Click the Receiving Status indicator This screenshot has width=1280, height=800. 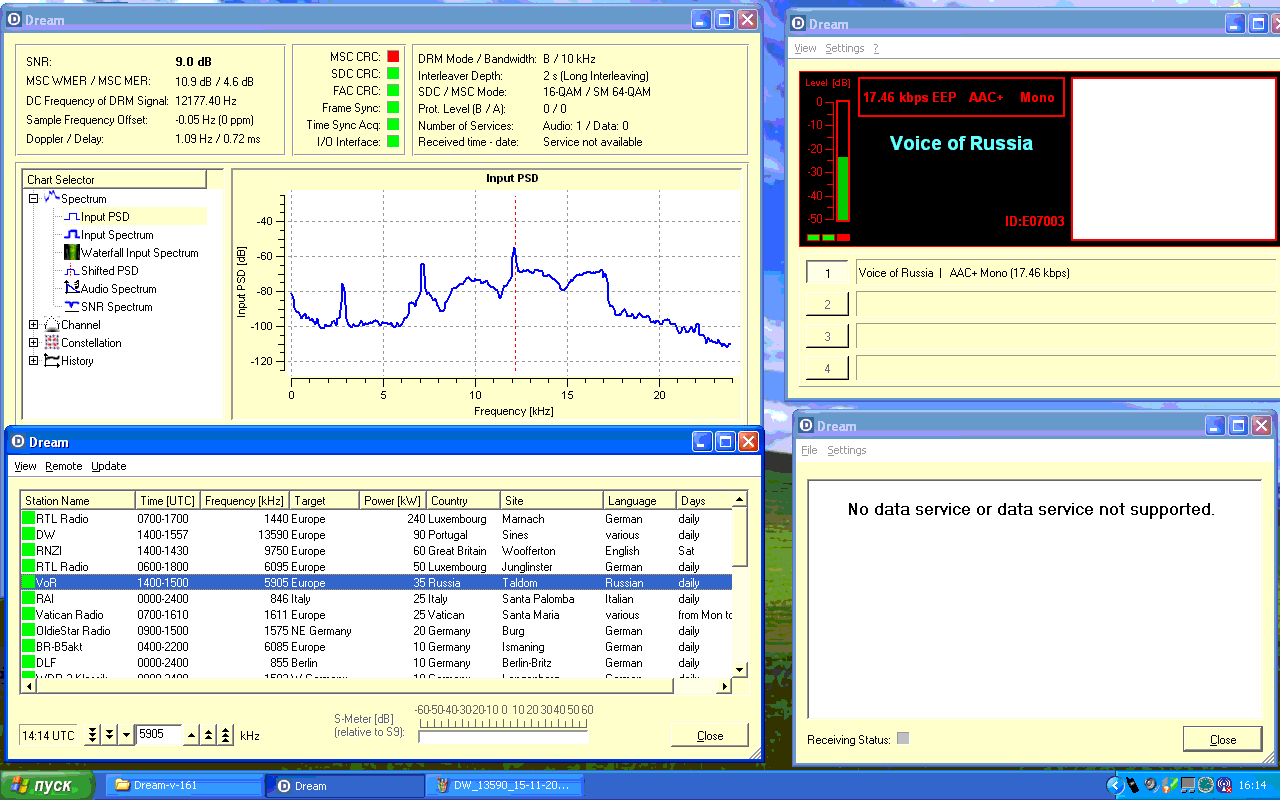pyautogui.click(x=903, y=739)
